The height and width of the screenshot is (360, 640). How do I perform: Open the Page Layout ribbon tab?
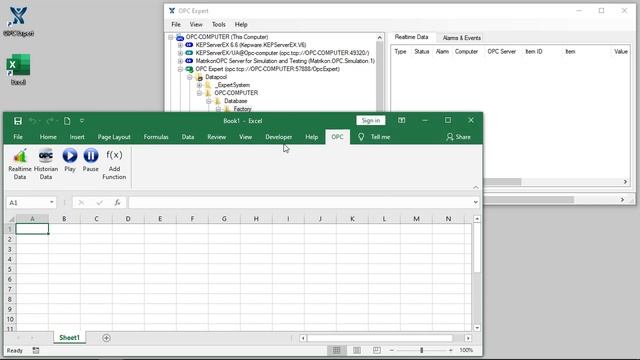pyautogui.click(x=114, y=137)
